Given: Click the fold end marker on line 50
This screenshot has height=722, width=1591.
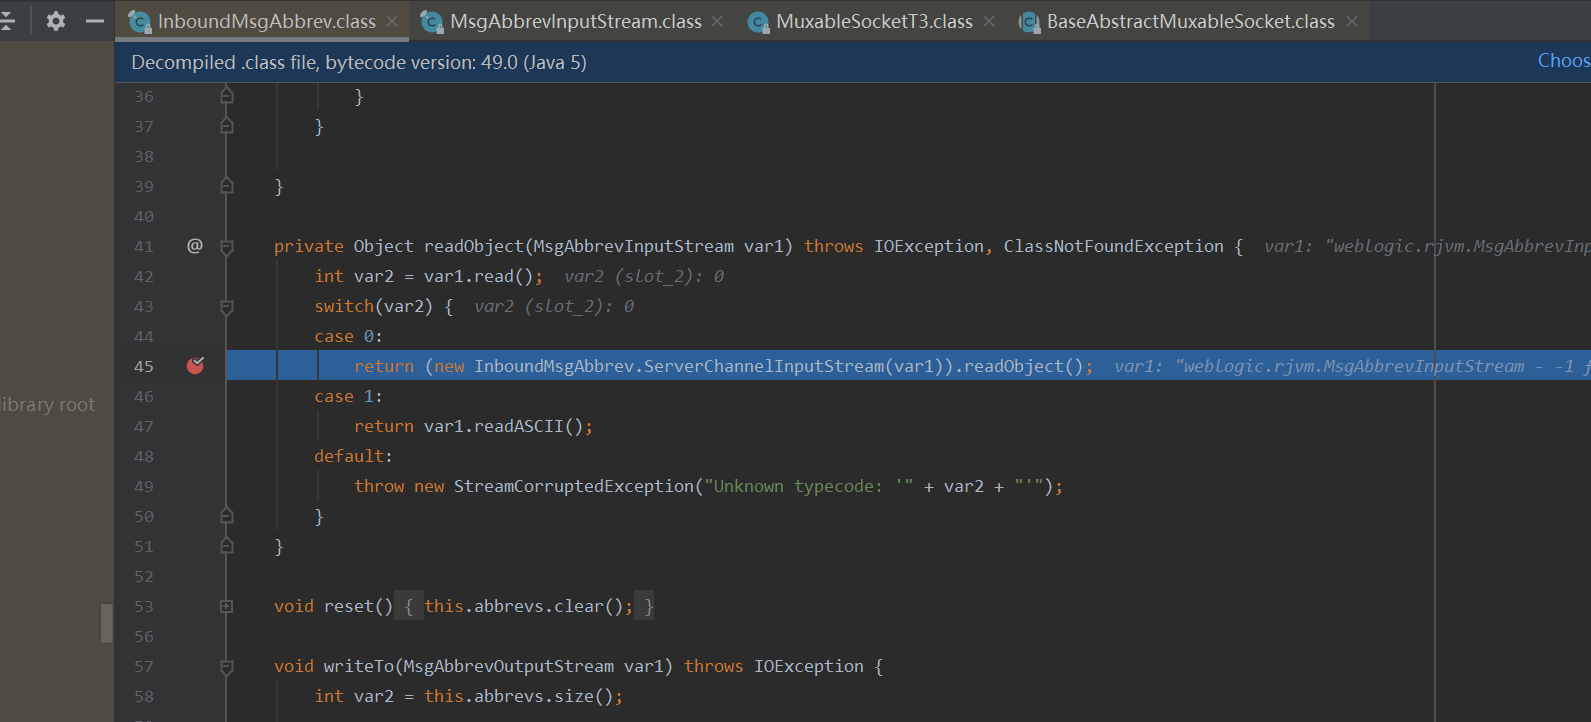Looking at the screenshot, I should pos(227,516).
